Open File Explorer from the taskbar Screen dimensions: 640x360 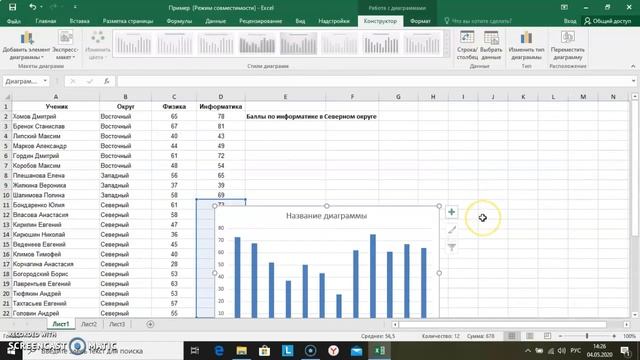click(242, 351)
